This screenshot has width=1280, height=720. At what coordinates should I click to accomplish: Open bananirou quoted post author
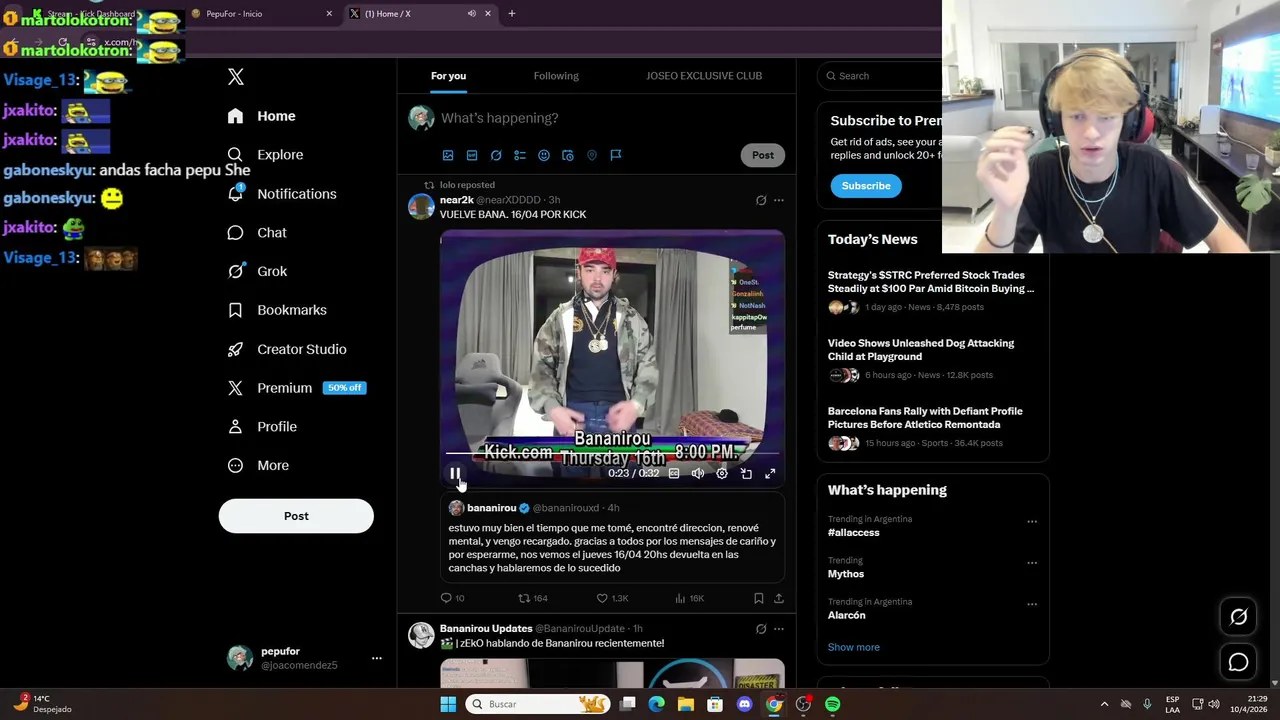tap(491, 508)
